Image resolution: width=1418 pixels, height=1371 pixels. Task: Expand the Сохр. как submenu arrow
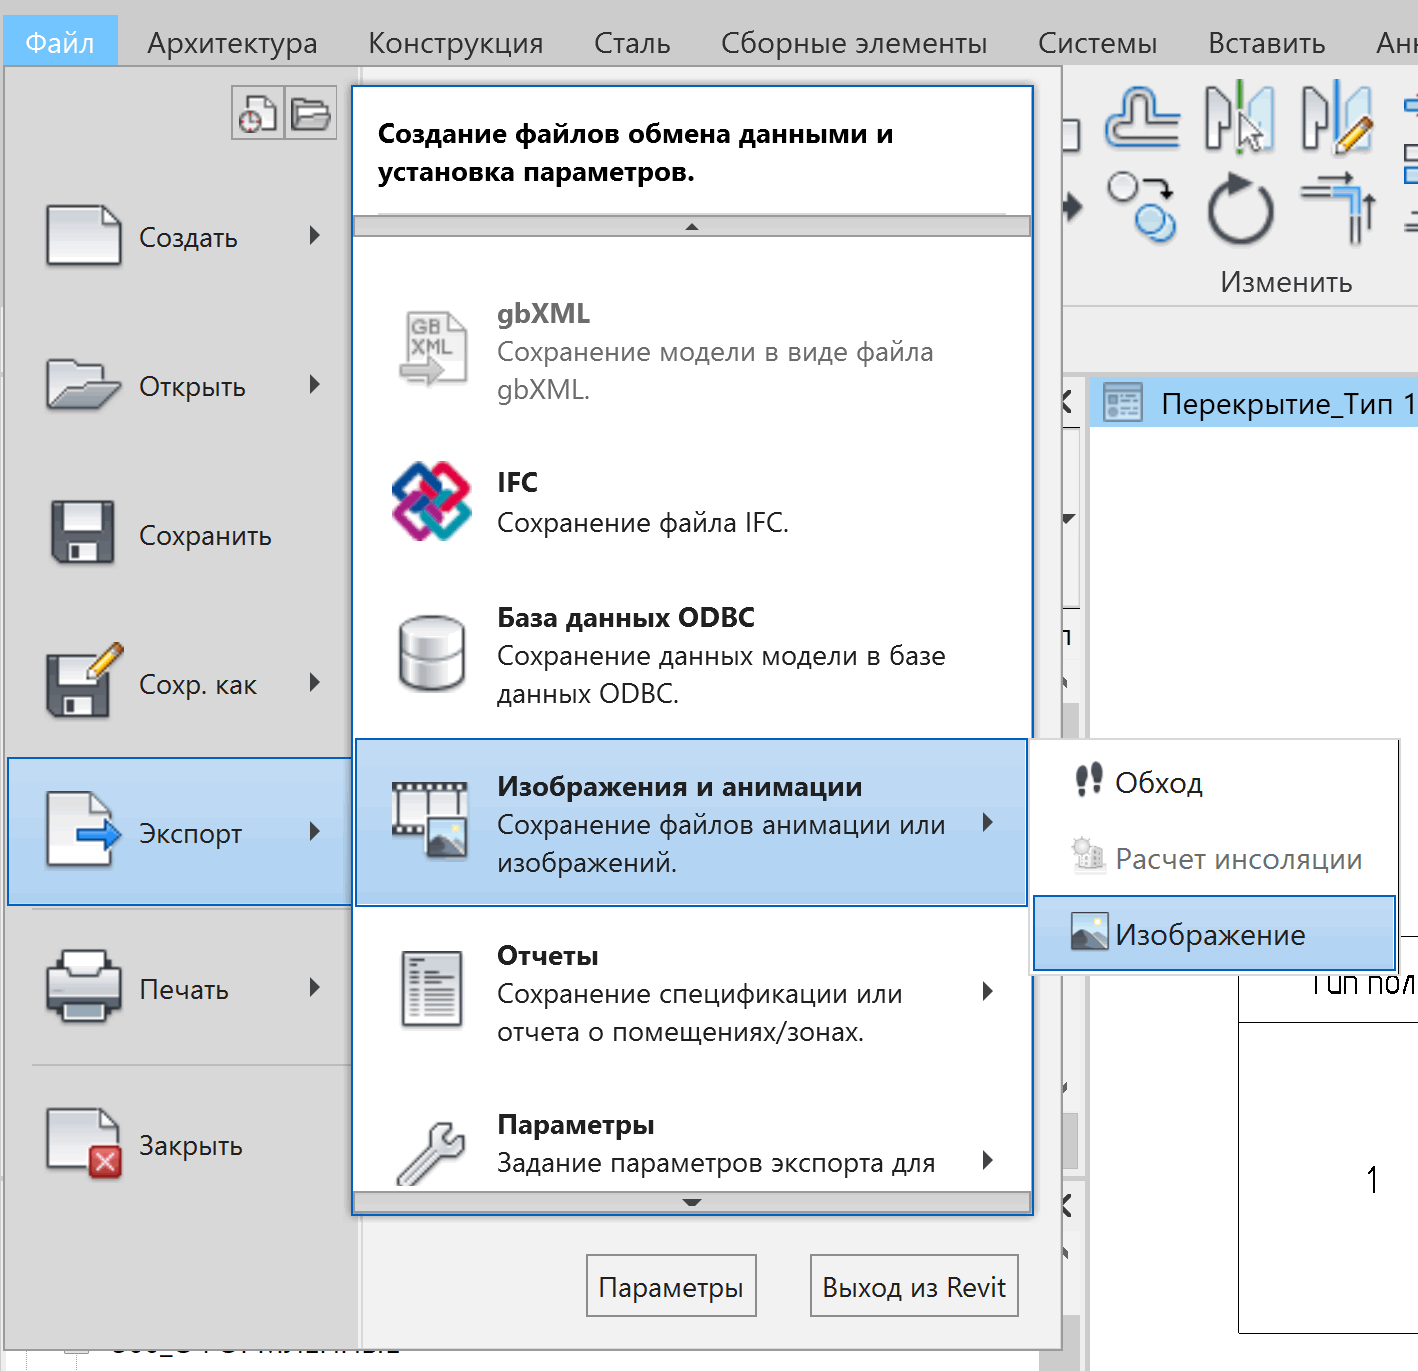(x=315, y=683)
